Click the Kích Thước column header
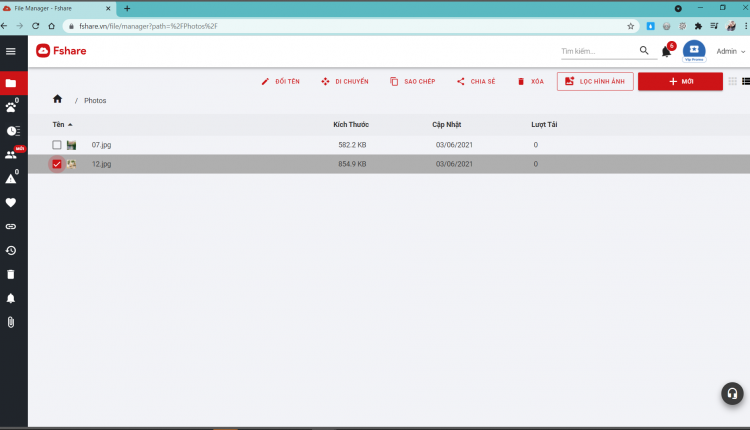Viewport: 750px width, 430px height. click(351, 124)
